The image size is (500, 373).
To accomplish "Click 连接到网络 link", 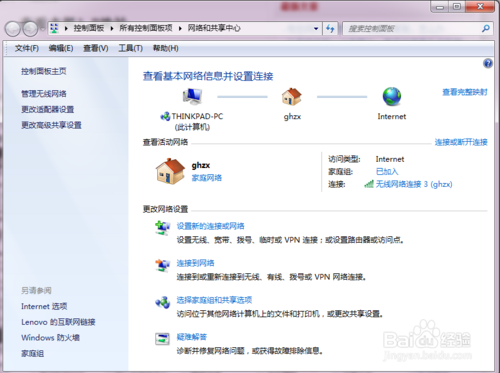I will click(195, 263).
